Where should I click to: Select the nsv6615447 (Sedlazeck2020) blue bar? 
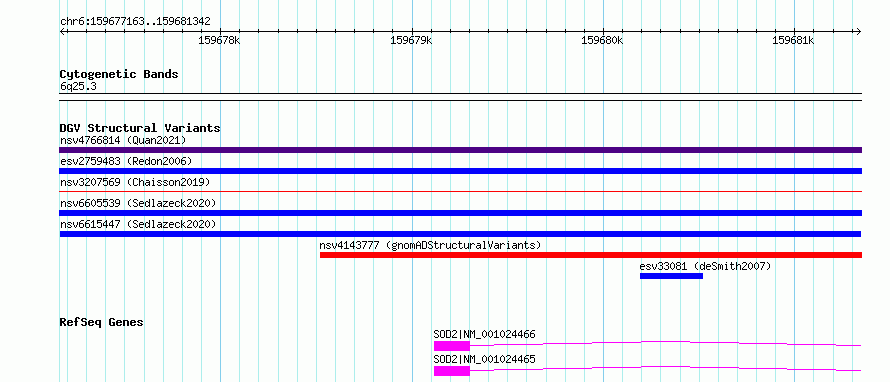point(460,234)
